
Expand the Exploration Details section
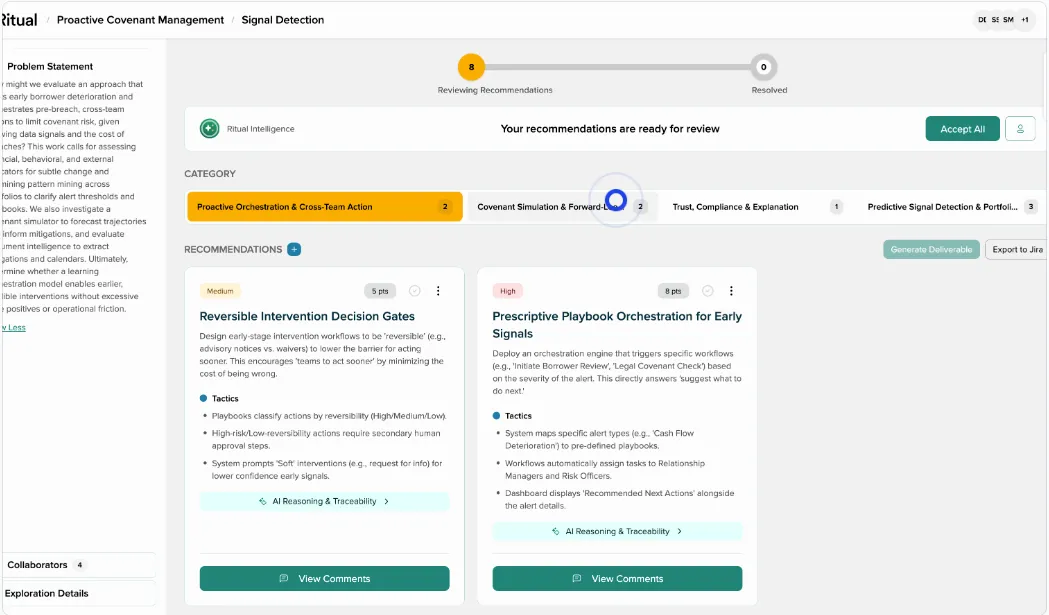point(46,593)
